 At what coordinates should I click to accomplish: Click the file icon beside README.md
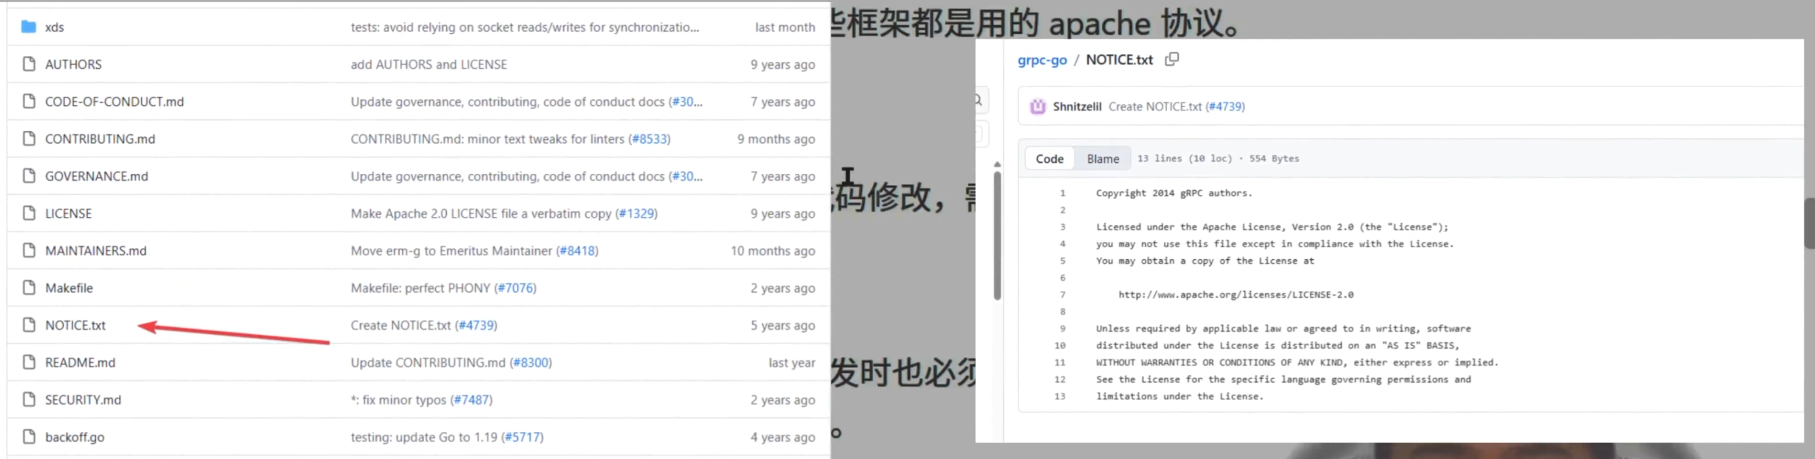click(x=29, y=362)
